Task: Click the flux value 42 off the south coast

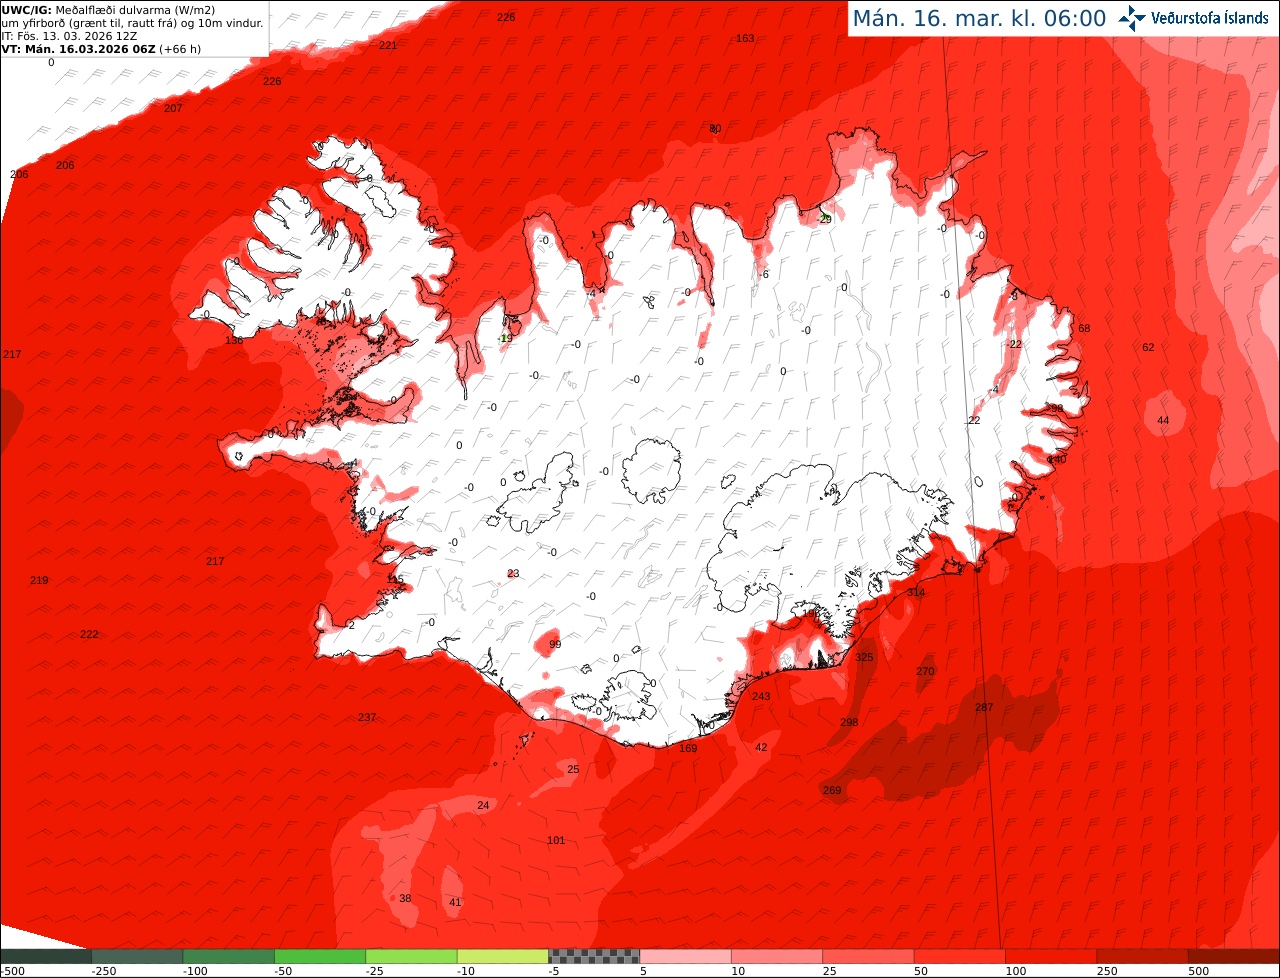Action: point(761,747)
